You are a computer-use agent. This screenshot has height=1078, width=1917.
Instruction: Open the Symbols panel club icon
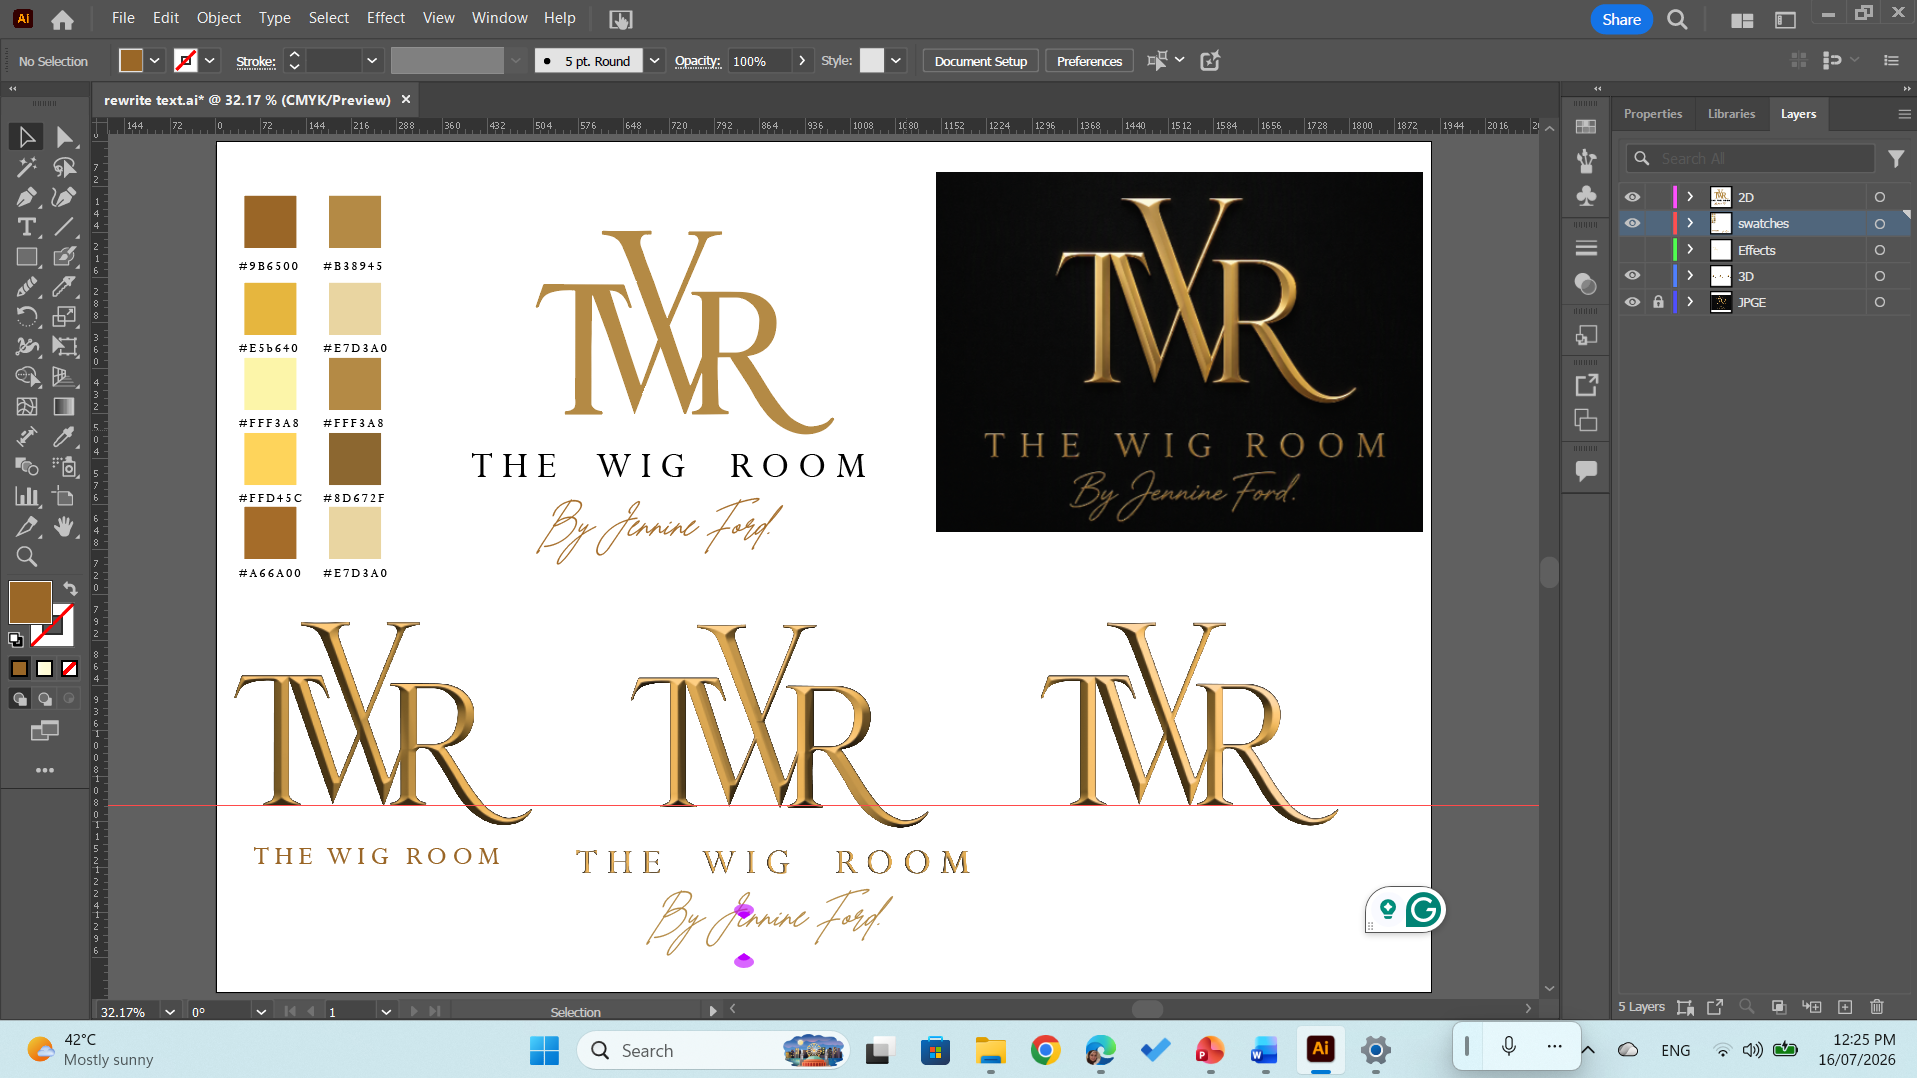[x=1586, y=196]
